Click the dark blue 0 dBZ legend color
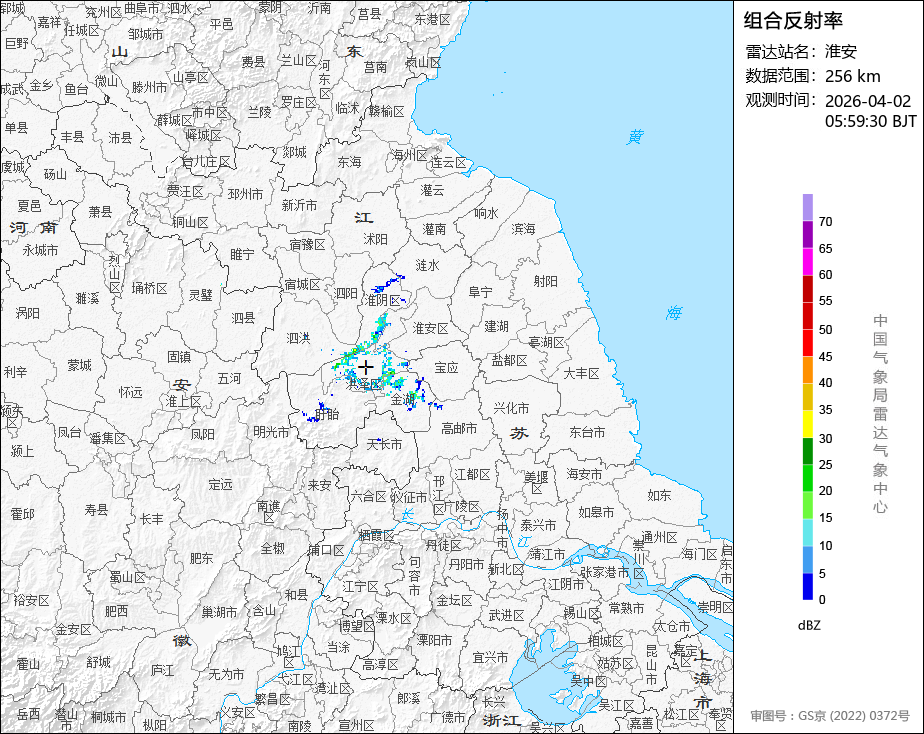924x734 pixels. tap(807, 586)
